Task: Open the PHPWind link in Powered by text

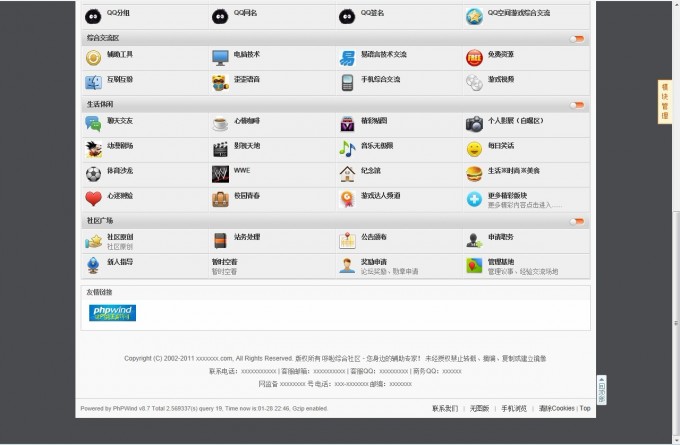Action: (x=124, y=409)
